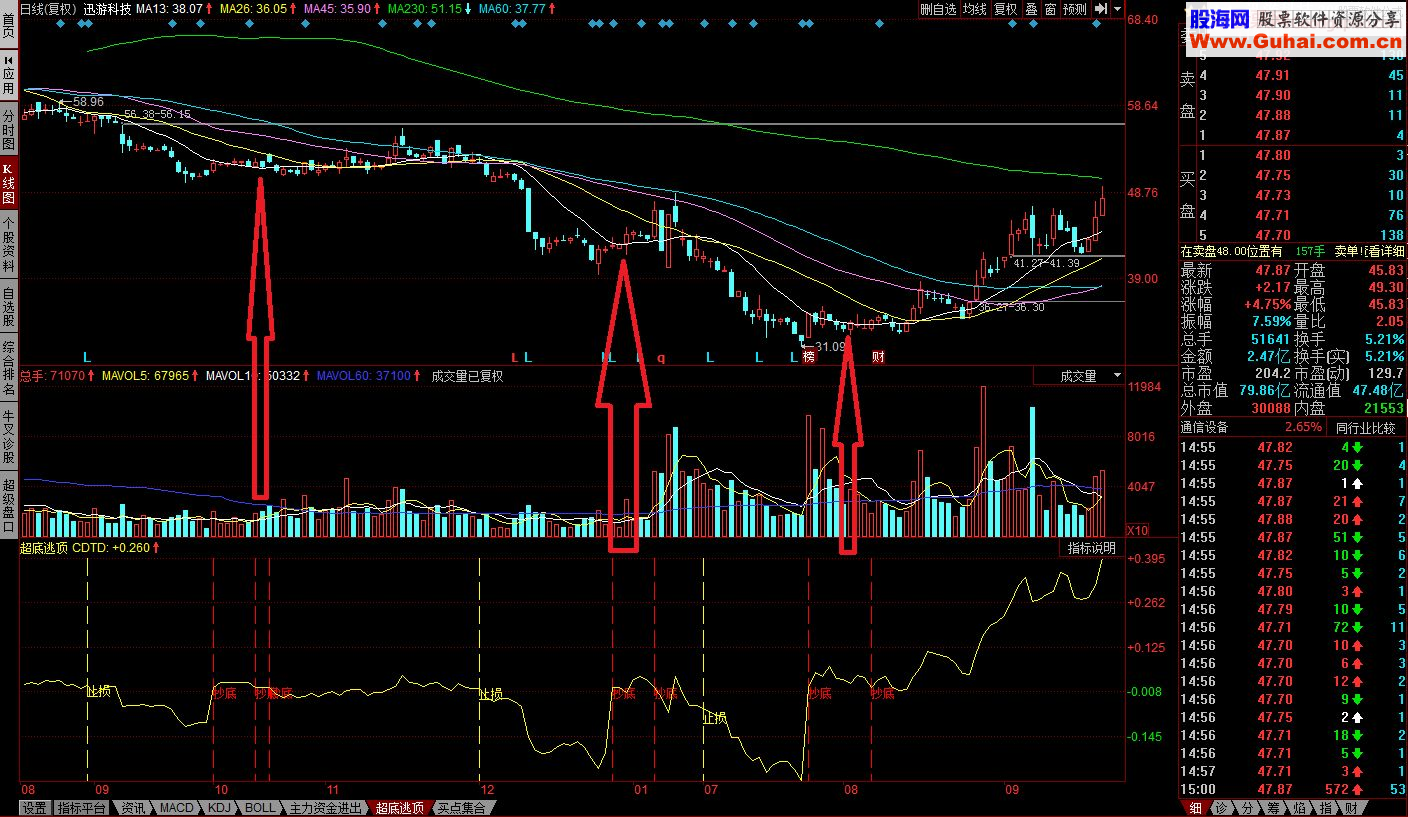
Task: Click the 14:57 trade row
Action: [1294, 771]
